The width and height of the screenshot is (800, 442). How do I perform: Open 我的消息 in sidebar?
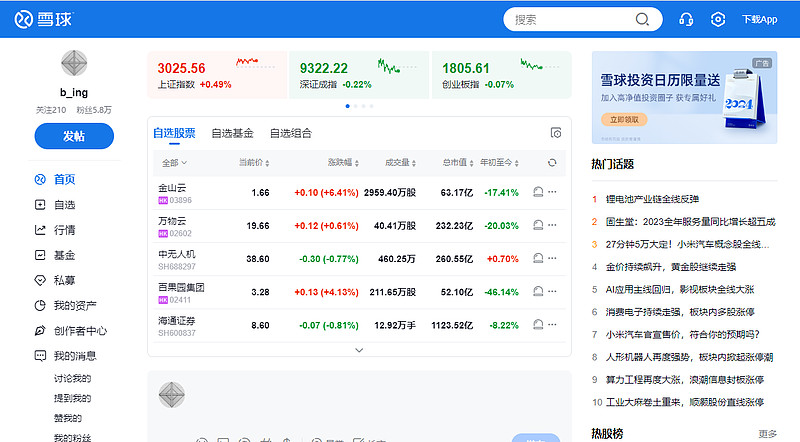pyautogui.click(x=65, y=356)
